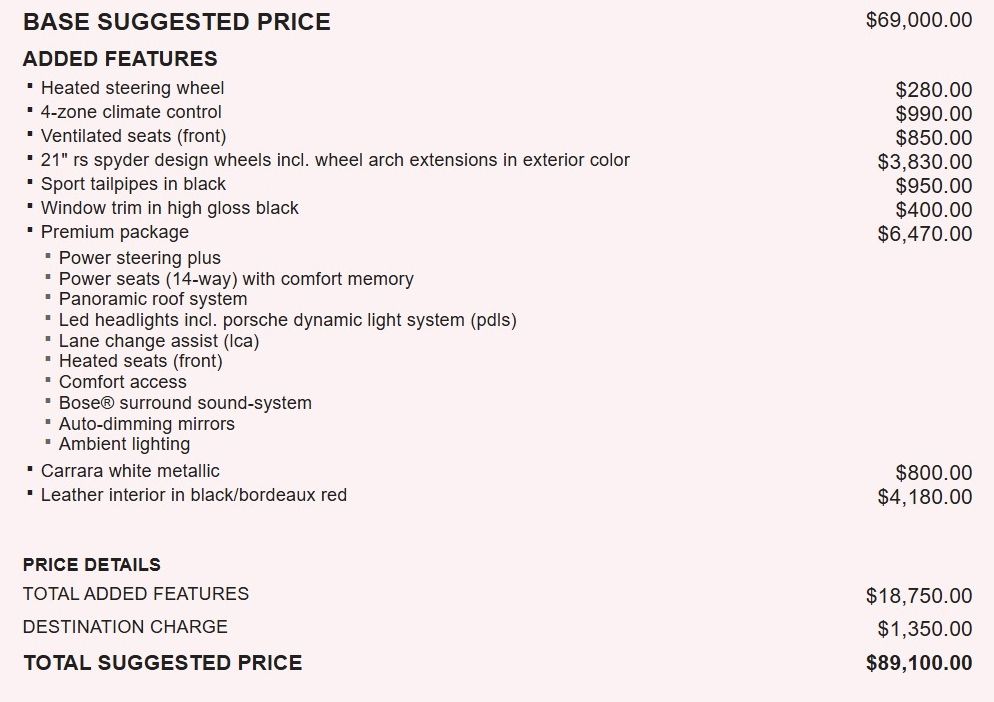This screenshot has width=994, height=702.
Task: Click the Premium package item
Action: point(114,232)
